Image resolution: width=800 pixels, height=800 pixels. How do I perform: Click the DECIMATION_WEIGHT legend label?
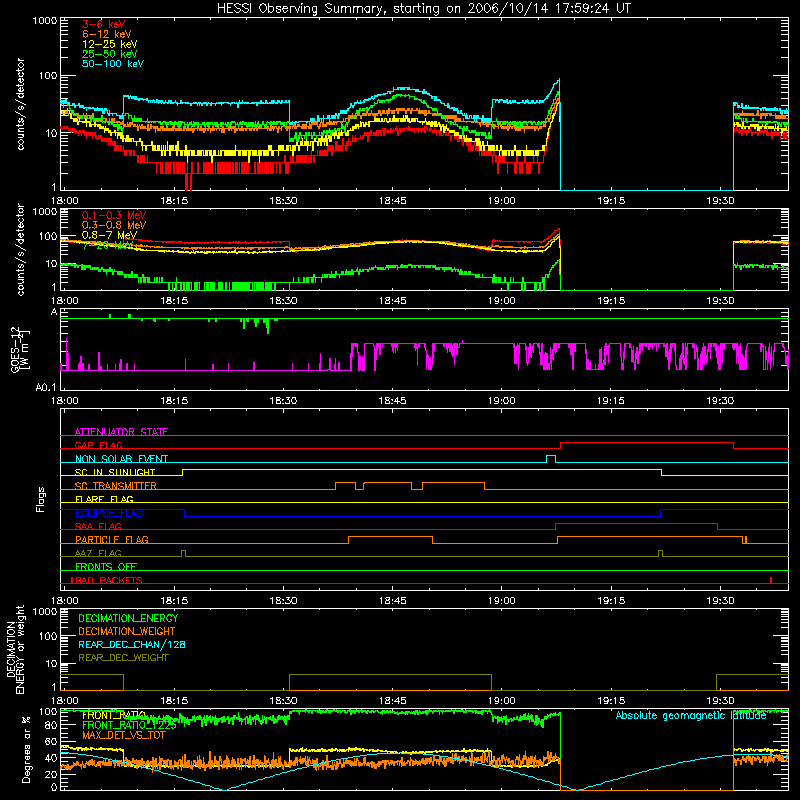click(127, 631)
